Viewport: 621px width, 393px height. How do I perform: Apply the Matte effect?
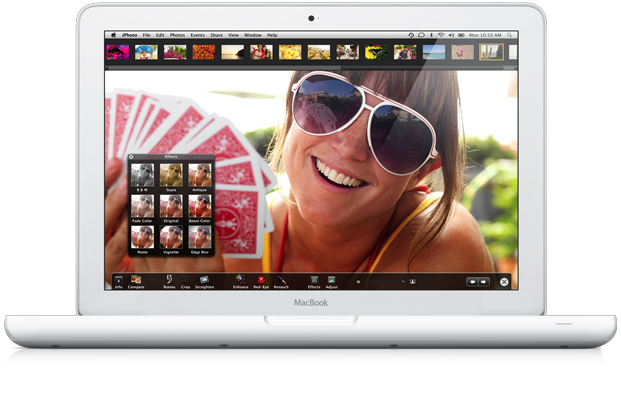143,240
